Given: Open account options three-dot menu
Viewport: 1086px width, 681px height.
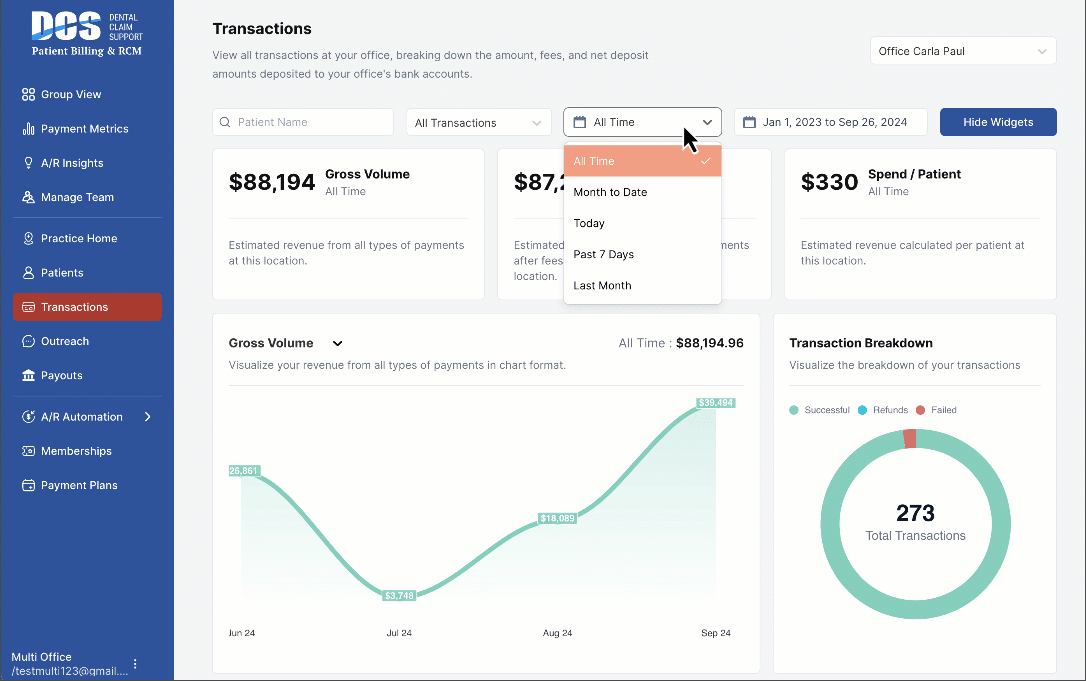Looking at the screenshot, I should [135, 664].
